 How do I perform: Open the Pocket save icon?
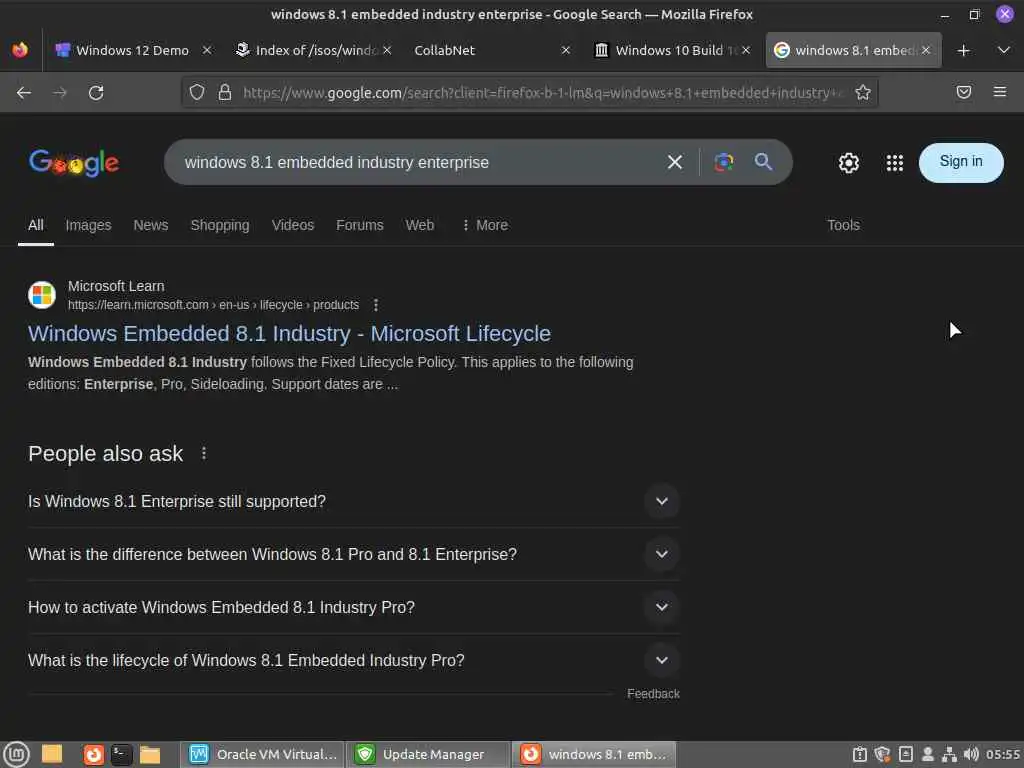point(963,92)
